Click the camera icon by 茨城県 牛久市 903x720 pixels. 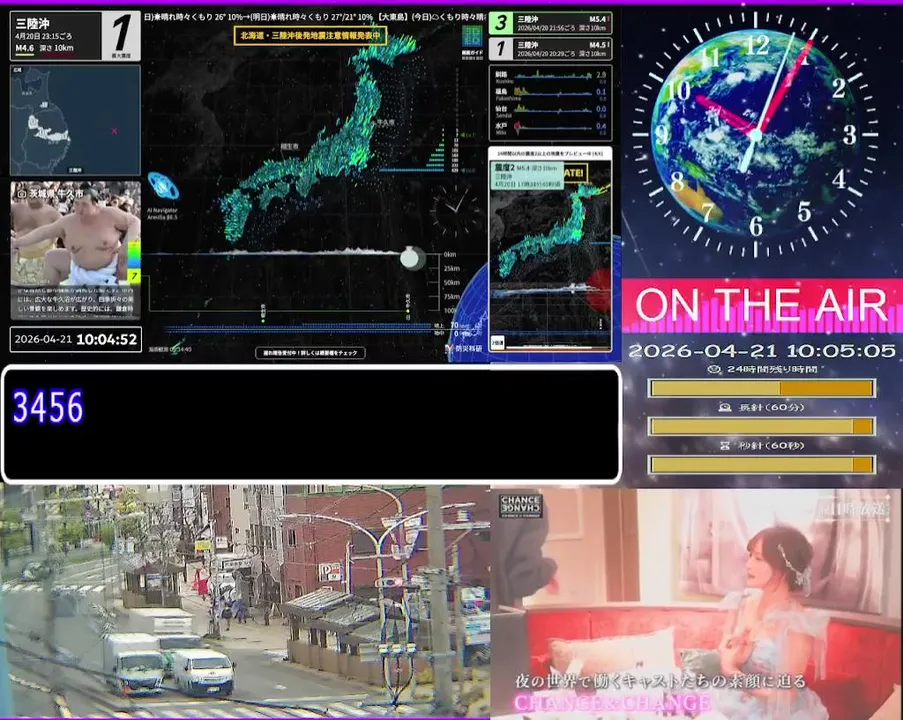pos(22,194)
